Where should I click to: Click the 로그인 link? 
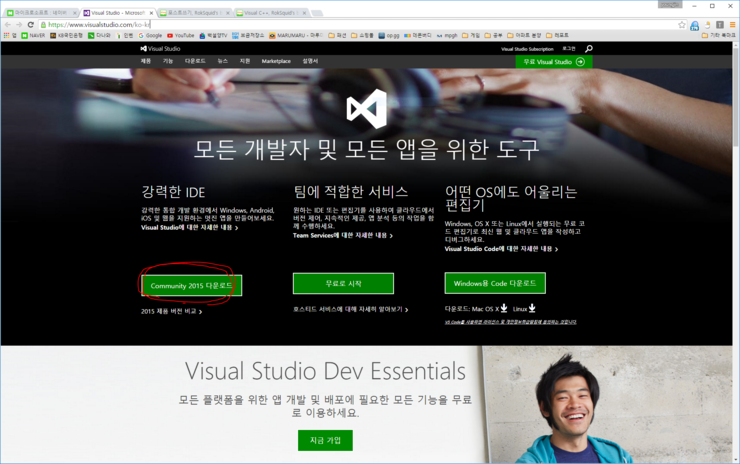click(569, 49)
